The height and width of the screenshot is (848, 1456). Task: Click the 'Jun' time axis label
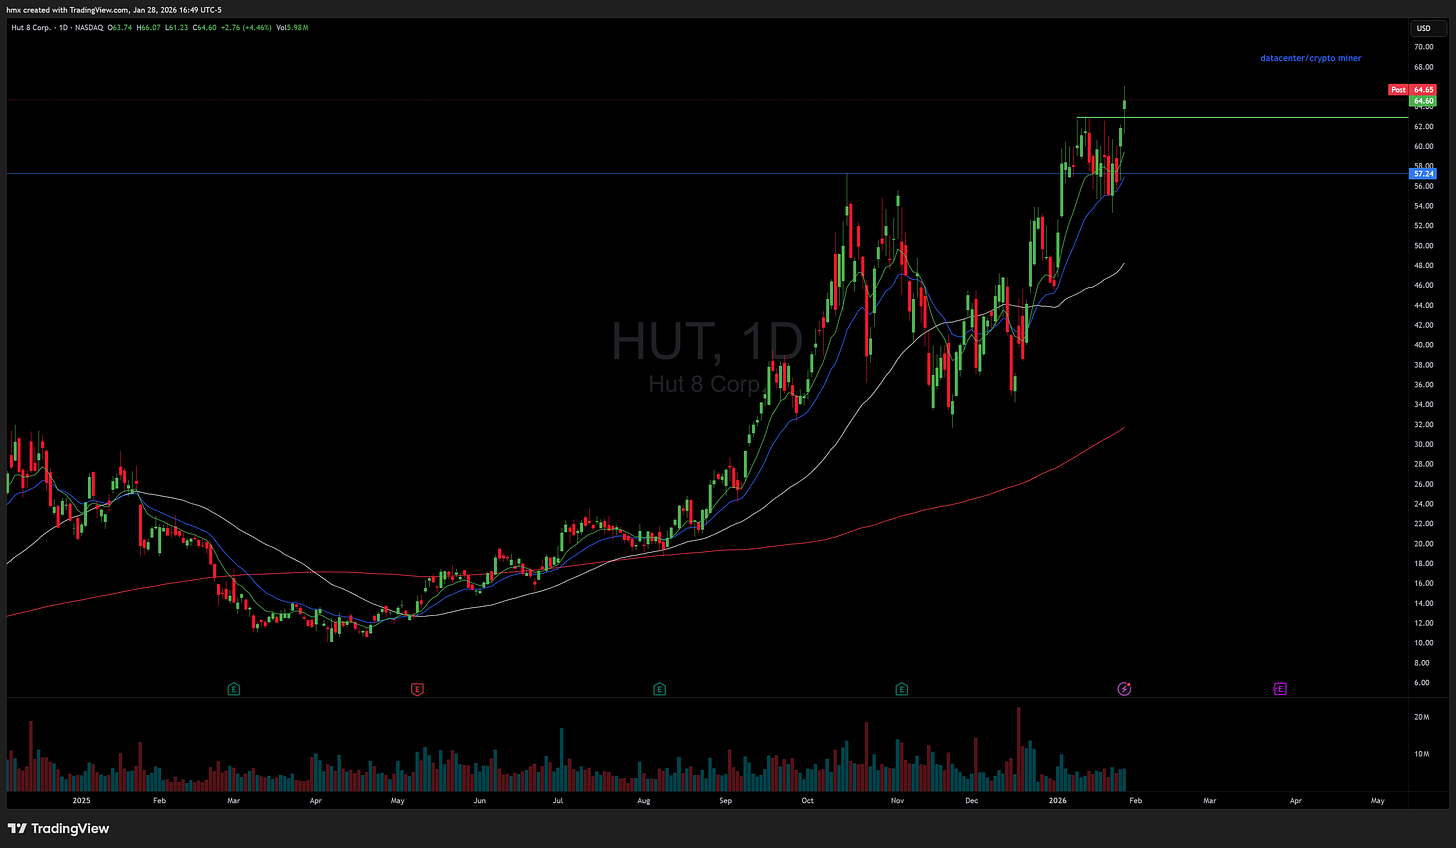point(480,801)
